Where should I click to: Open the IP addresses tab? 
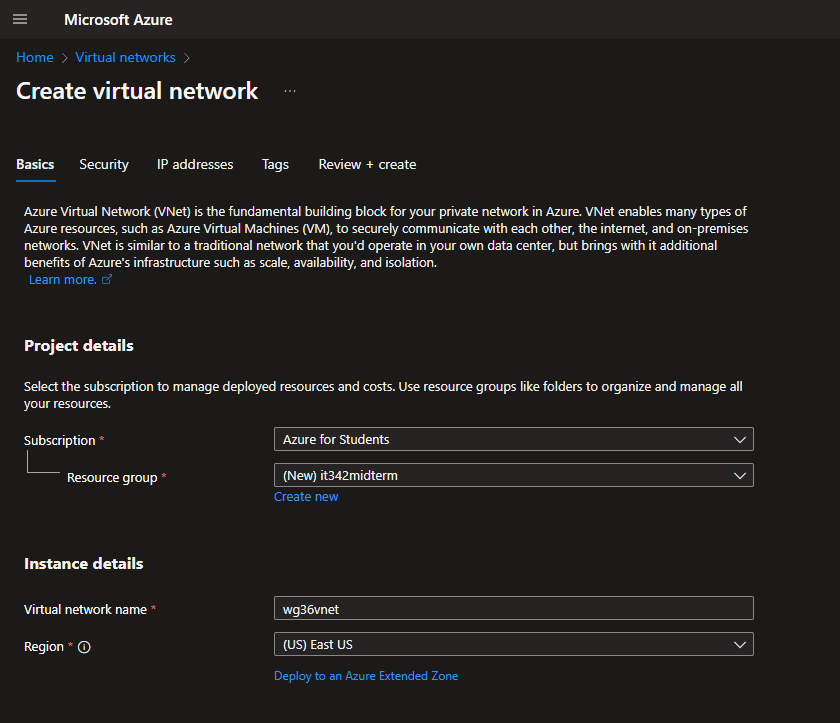(195, 165)
